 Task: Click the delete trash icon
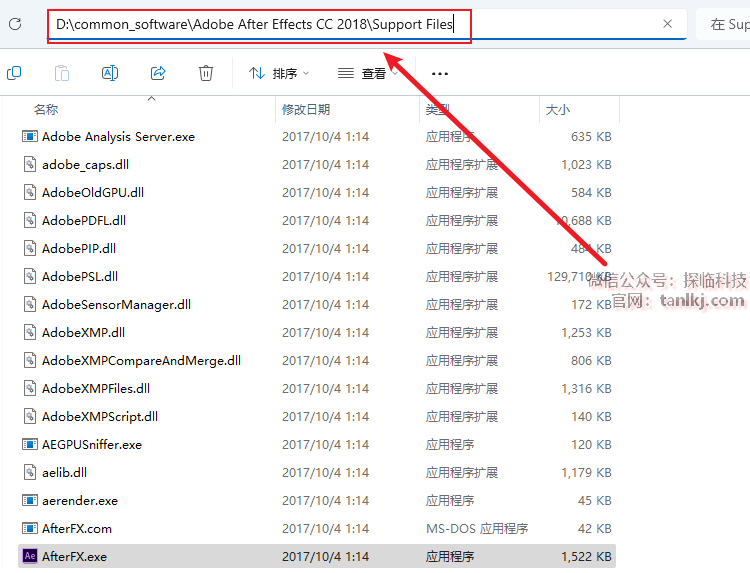pos(206,73)
